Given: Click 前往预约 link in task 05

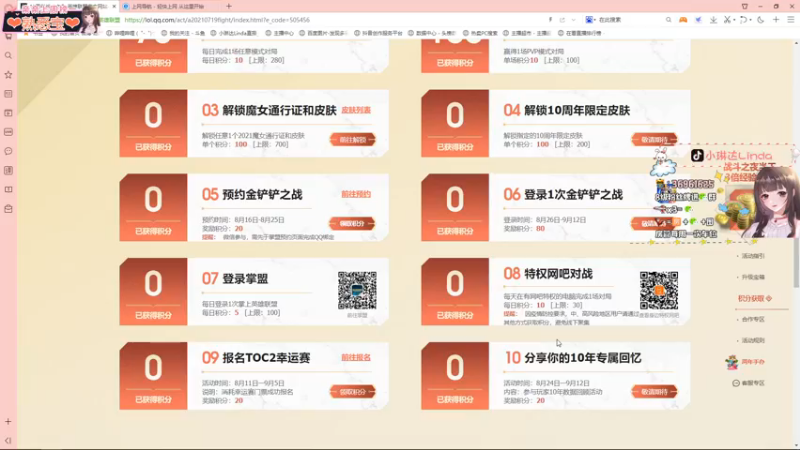Looking at the screenshot, I should 356,194.
